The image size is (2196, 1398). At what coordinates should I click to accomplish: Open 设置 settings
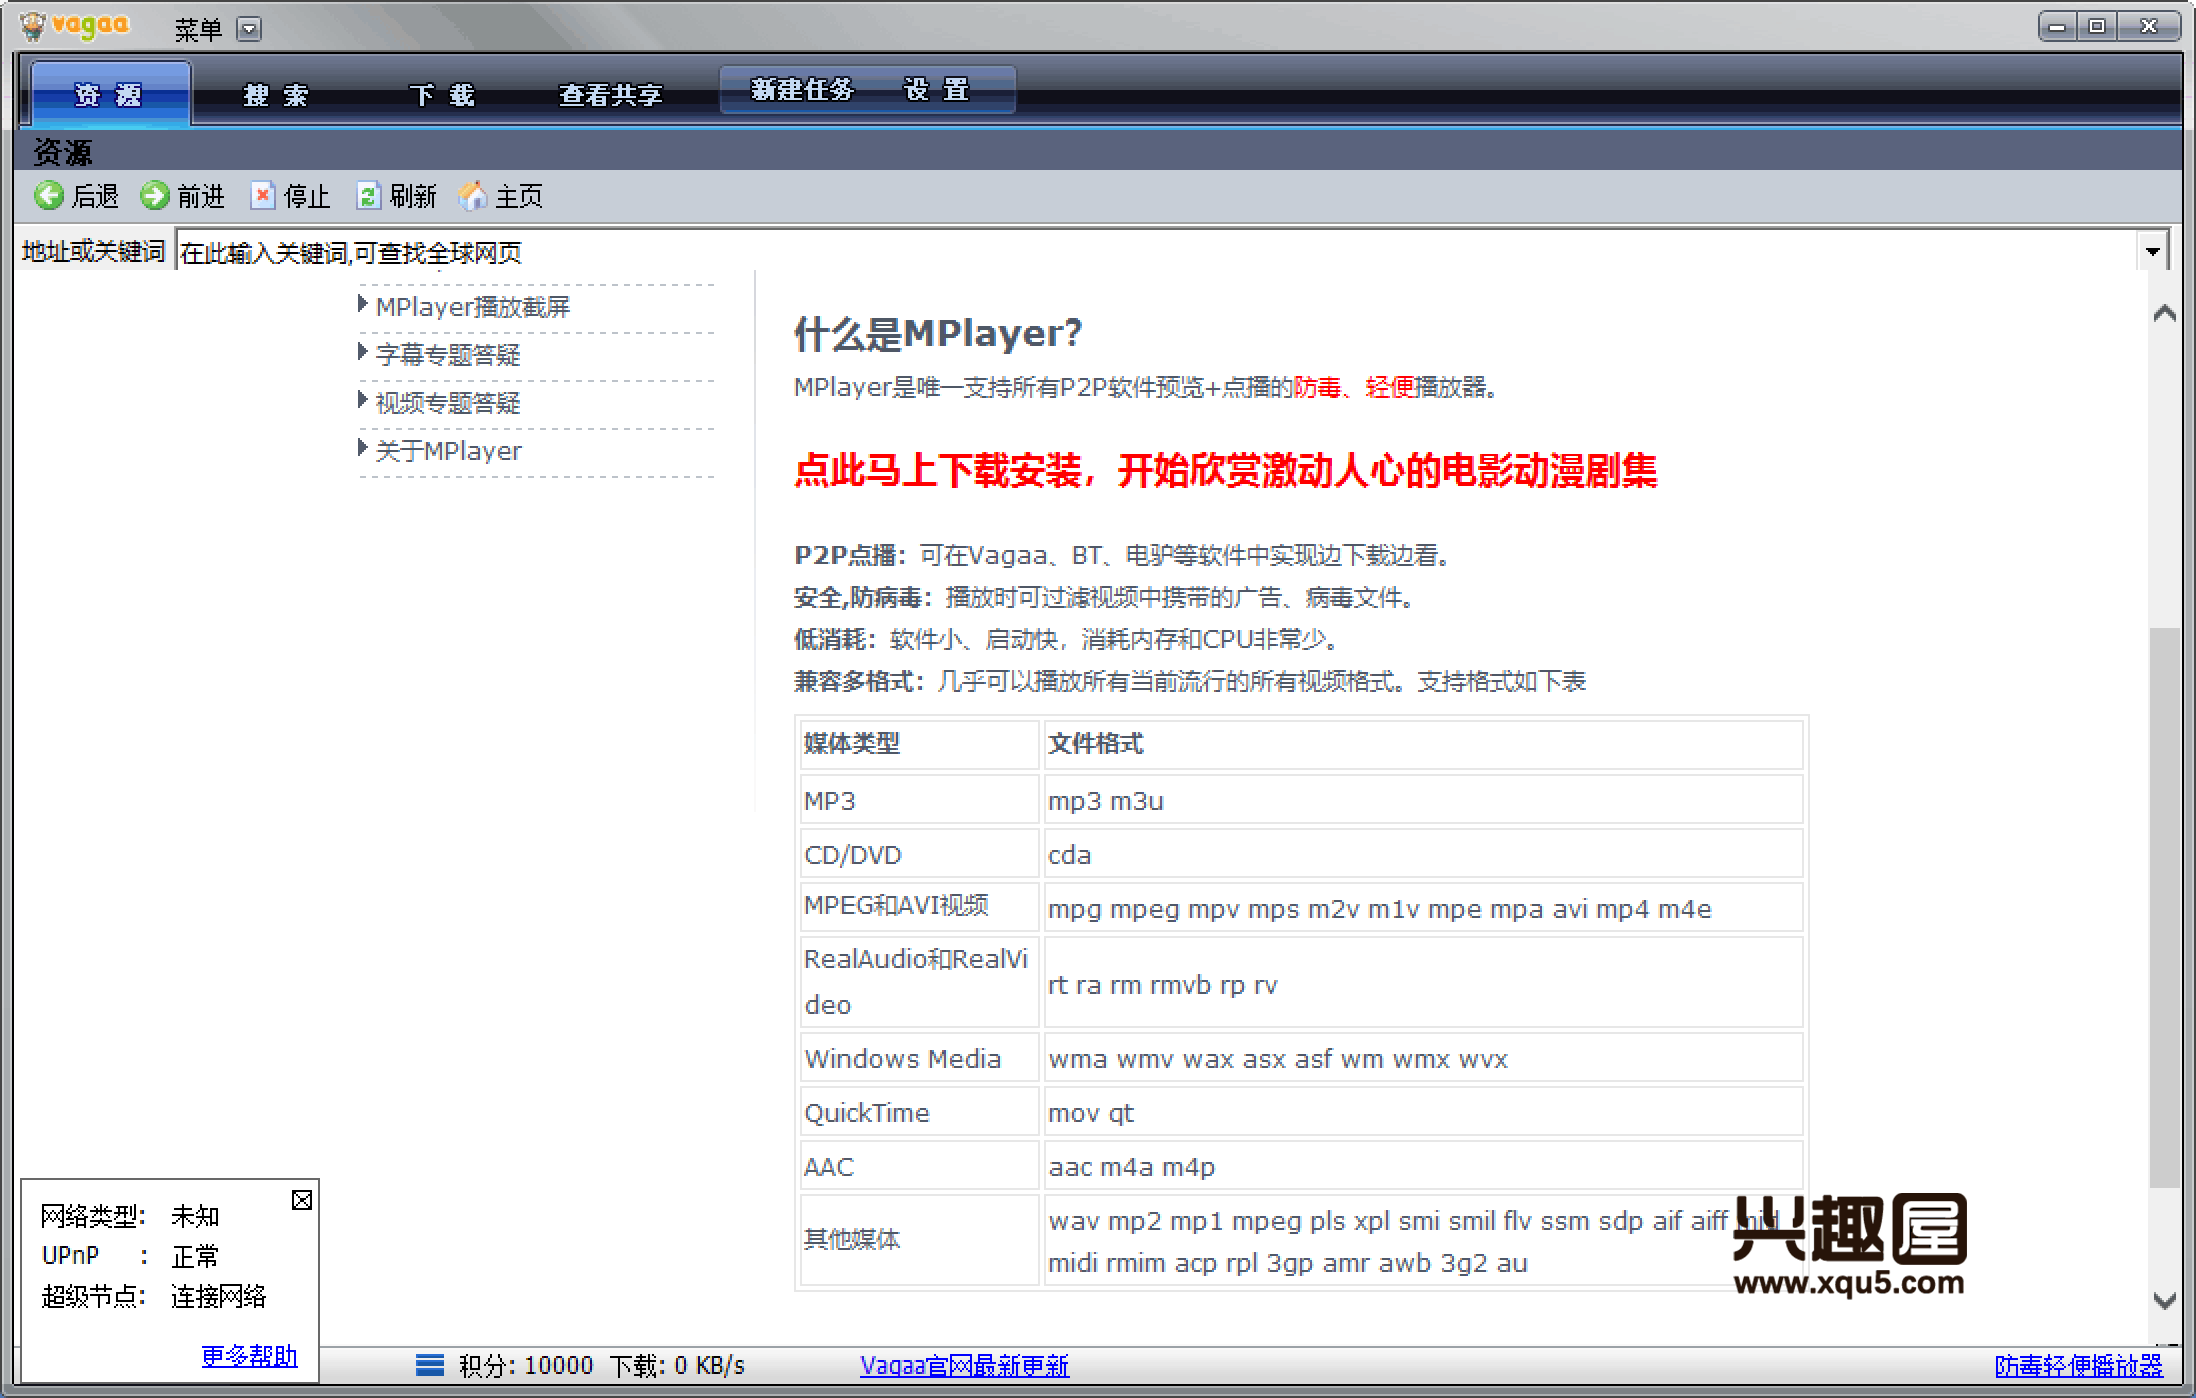[936, 90]
